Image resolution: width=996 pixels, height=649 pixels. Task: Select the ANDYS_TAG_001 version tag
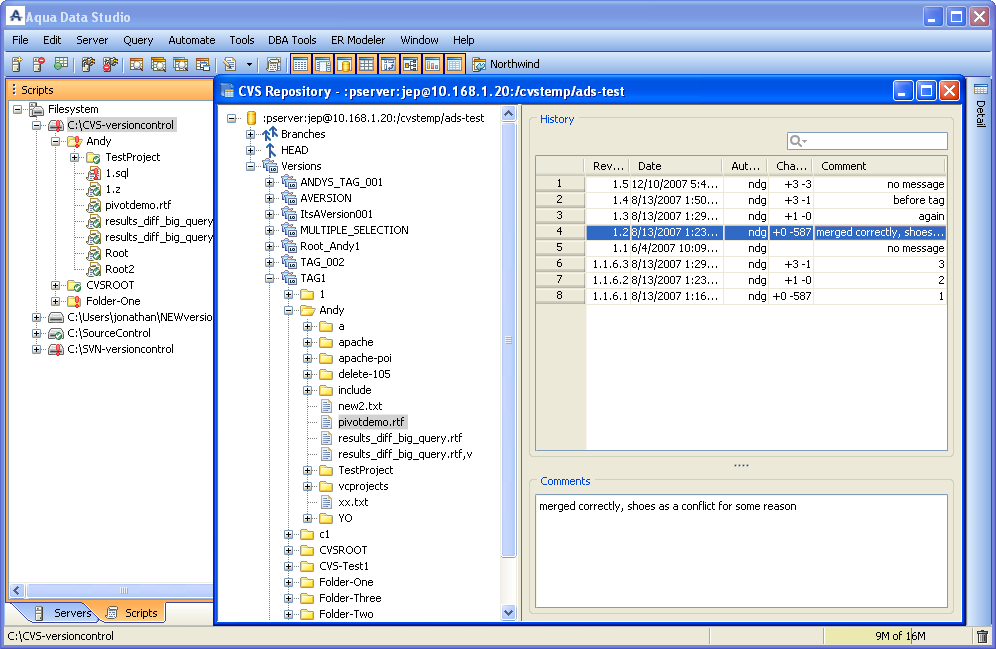click(340, 182)
